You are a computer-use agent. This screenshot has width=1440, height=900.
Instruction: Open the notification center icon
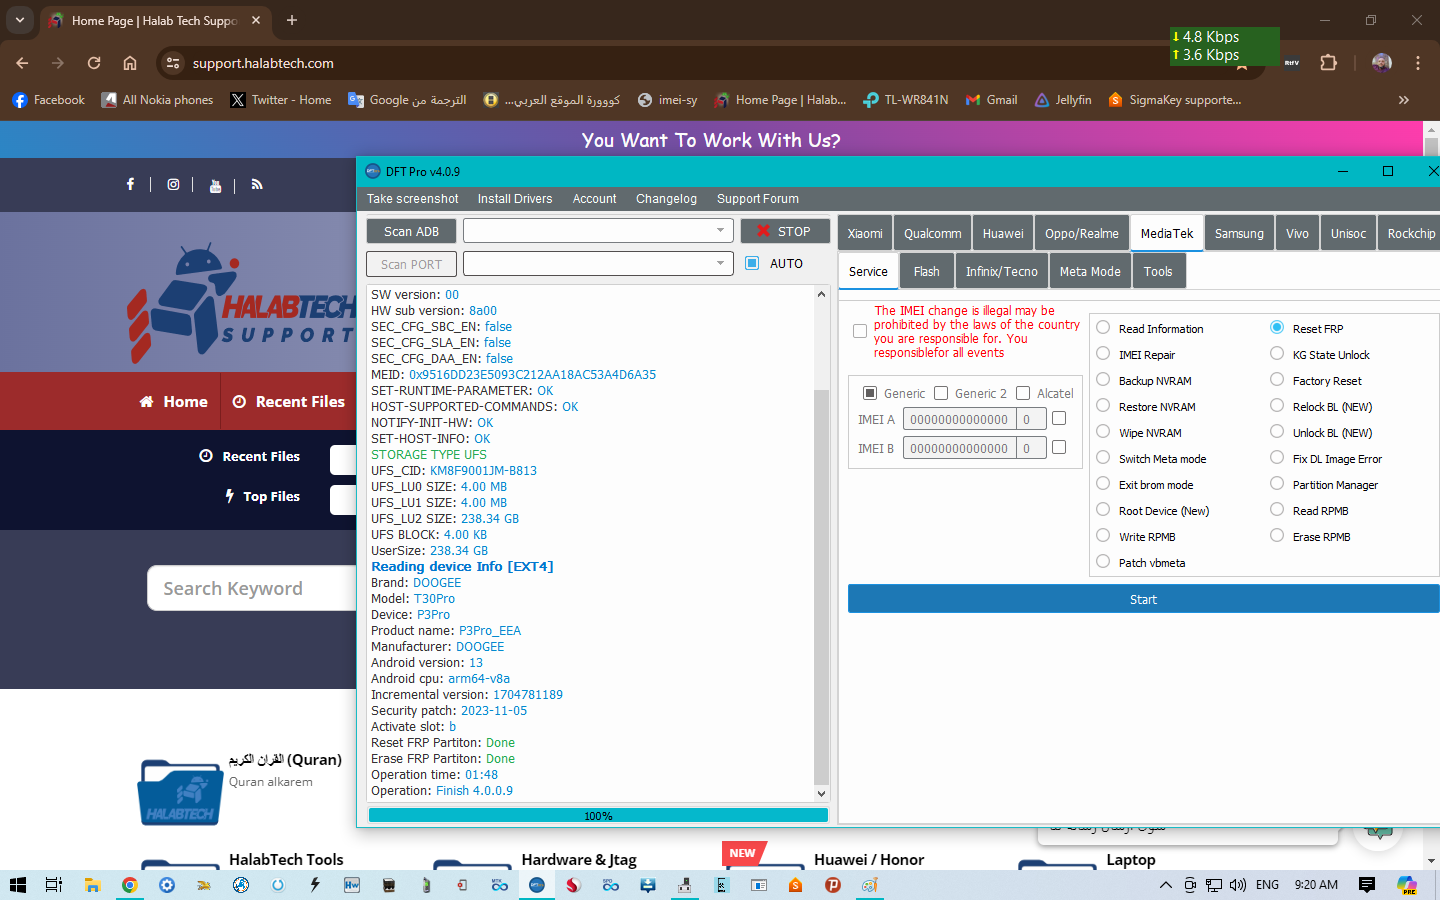click(x=1367, y=885)
